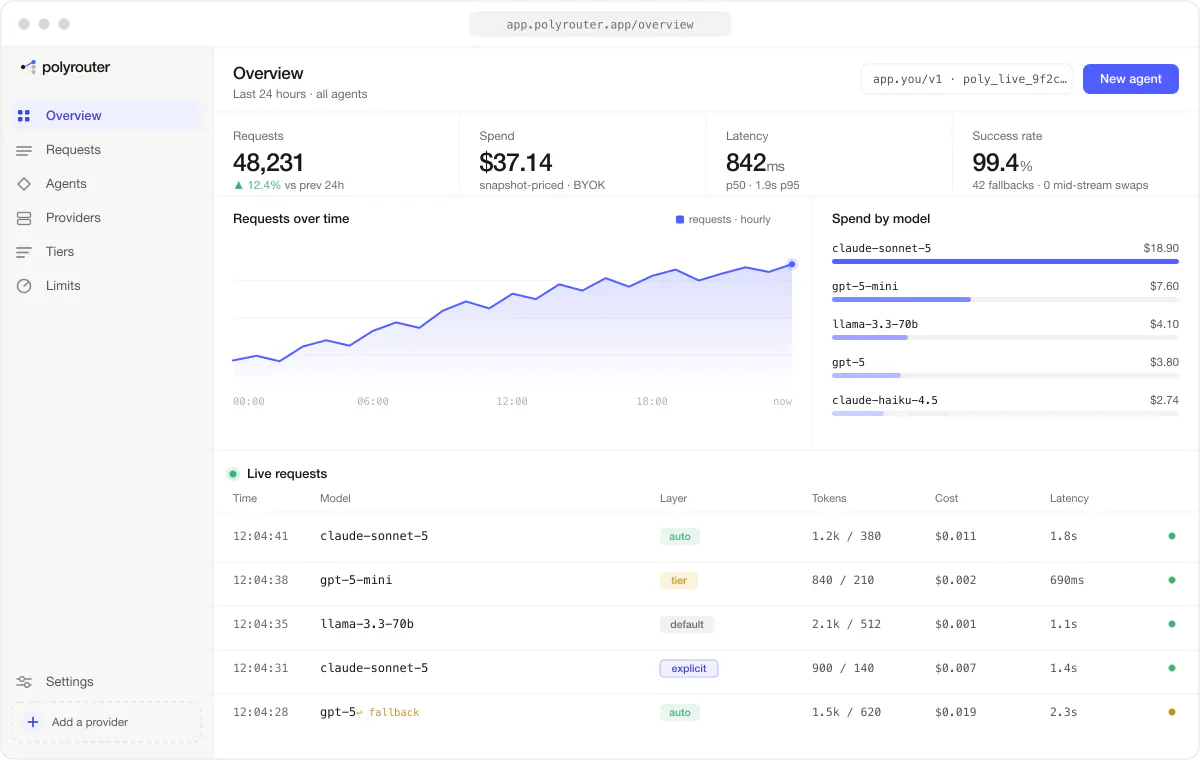Open Limits in the sidebar
Image resolution: width=1200 pixels, height=760 pixels.
tap(106, 286)
